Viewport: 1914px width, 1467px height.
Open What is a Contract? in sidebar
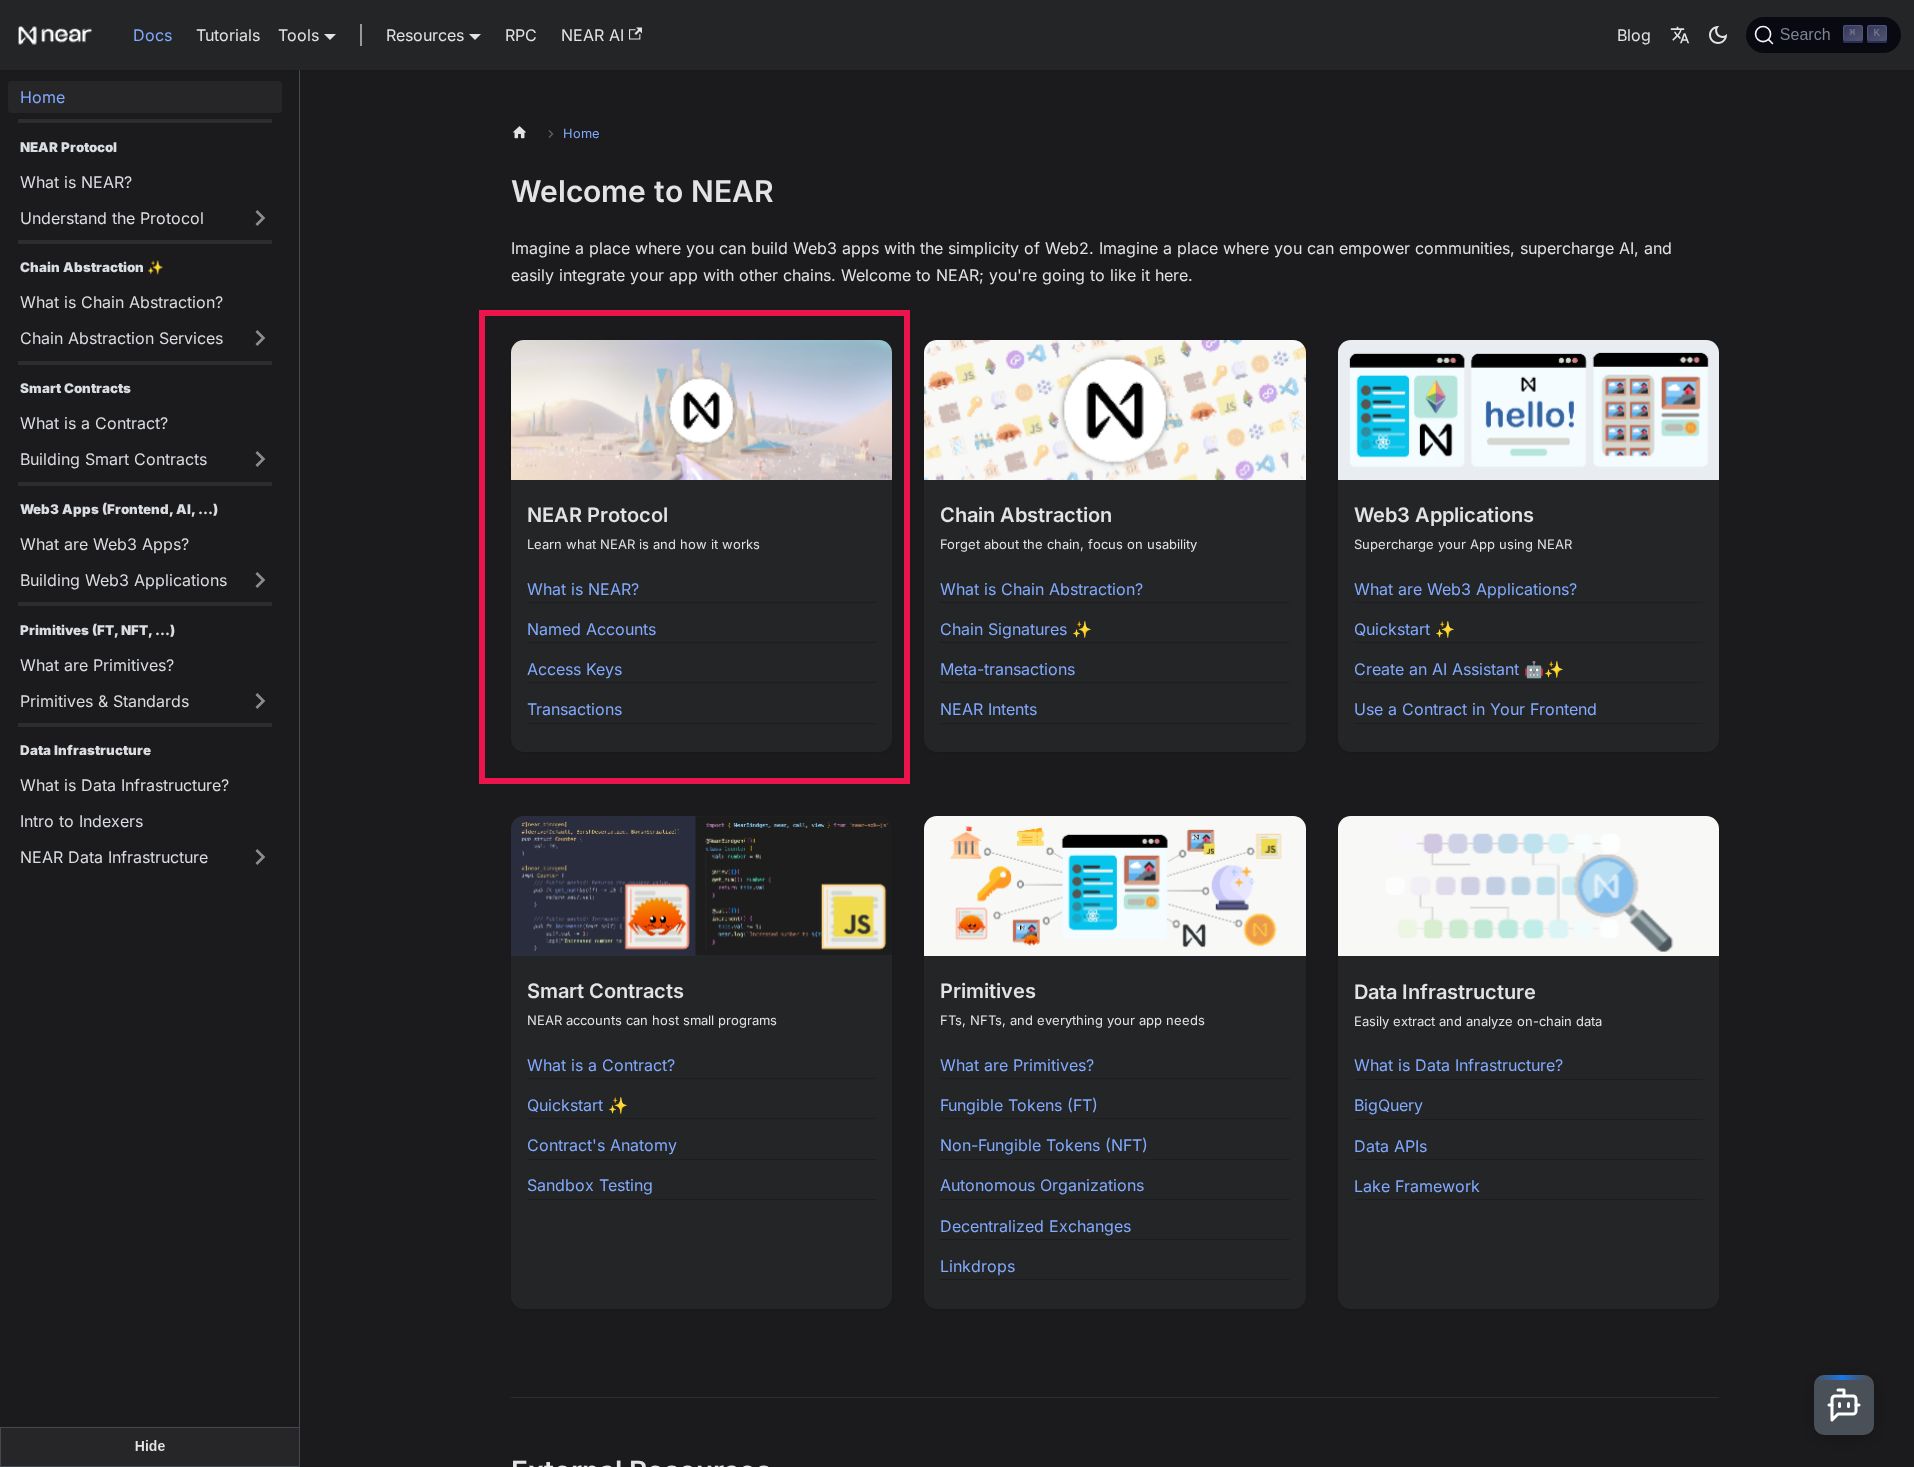[x=94, y=423]
